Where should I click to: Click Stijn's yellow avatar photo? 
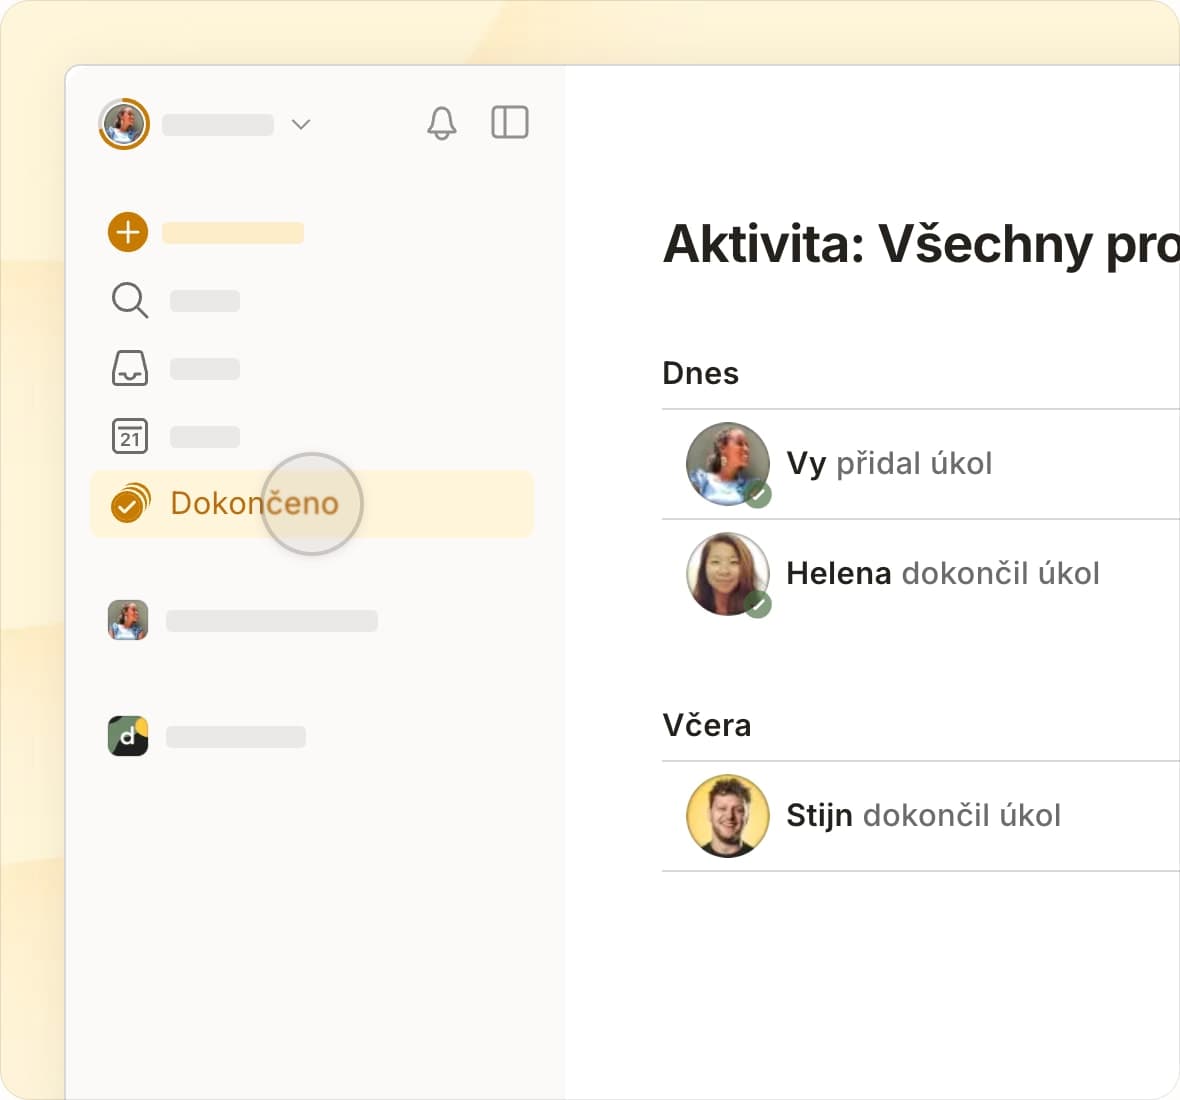pyautogui.click(x=727, y=815)
